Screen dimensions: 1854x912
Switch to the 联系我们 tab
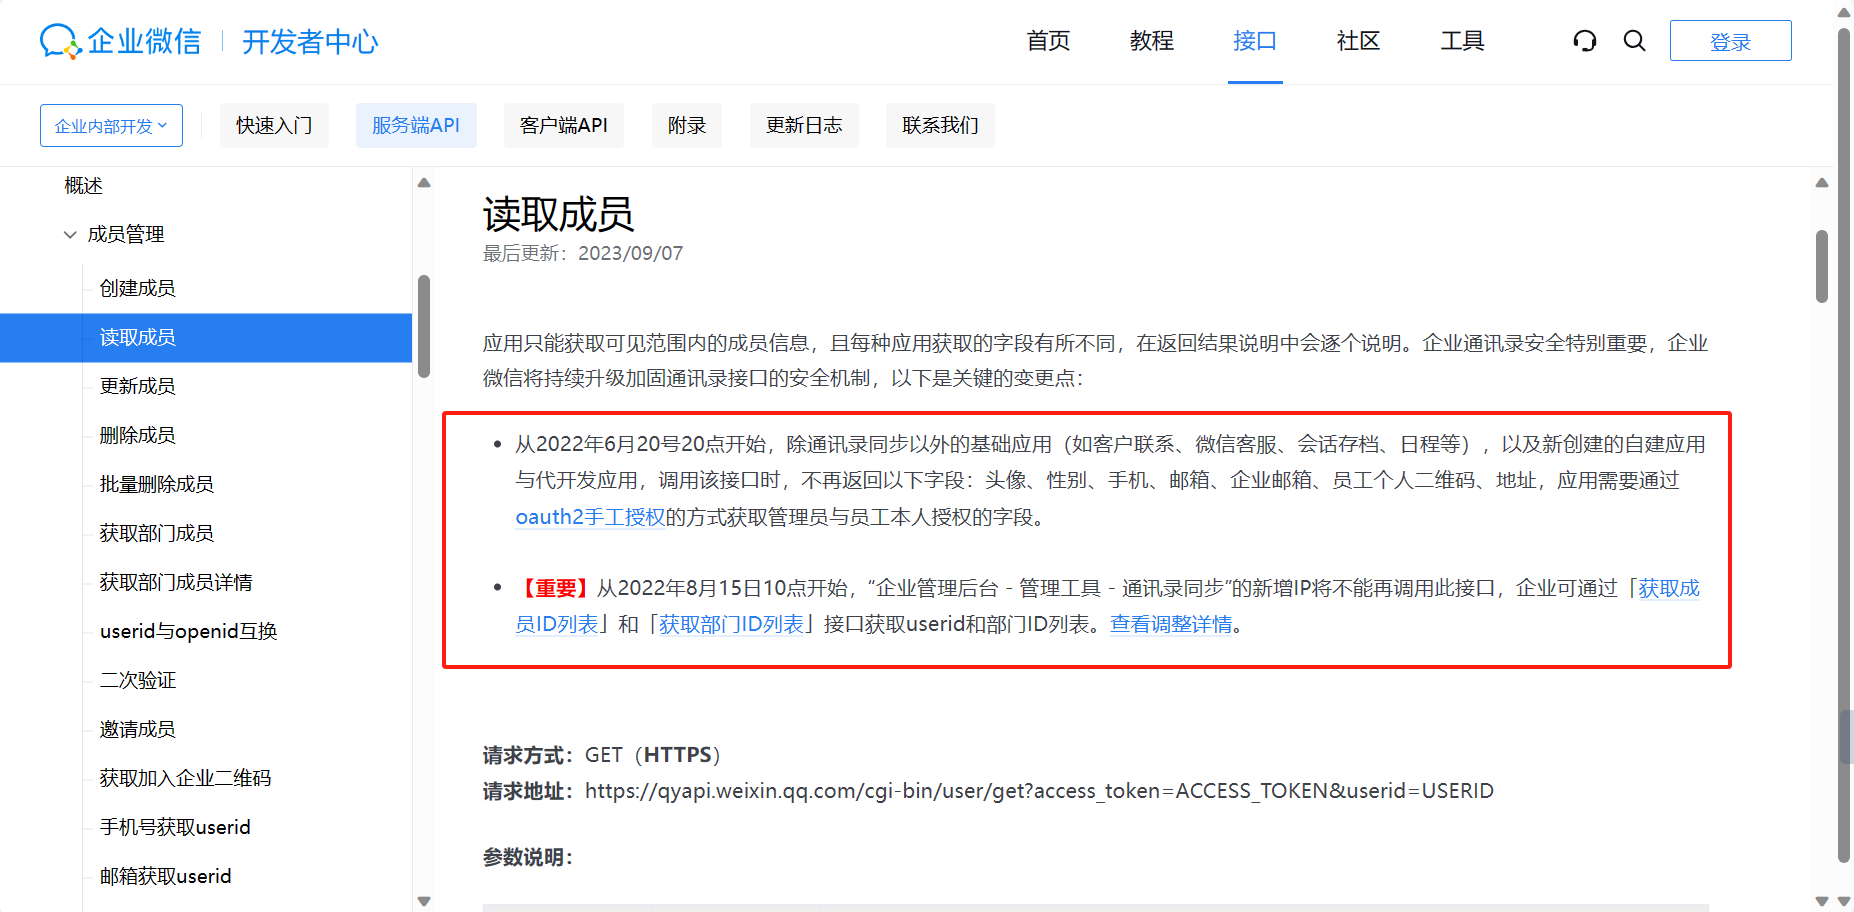pyautogui.click(x=940, y=126)
